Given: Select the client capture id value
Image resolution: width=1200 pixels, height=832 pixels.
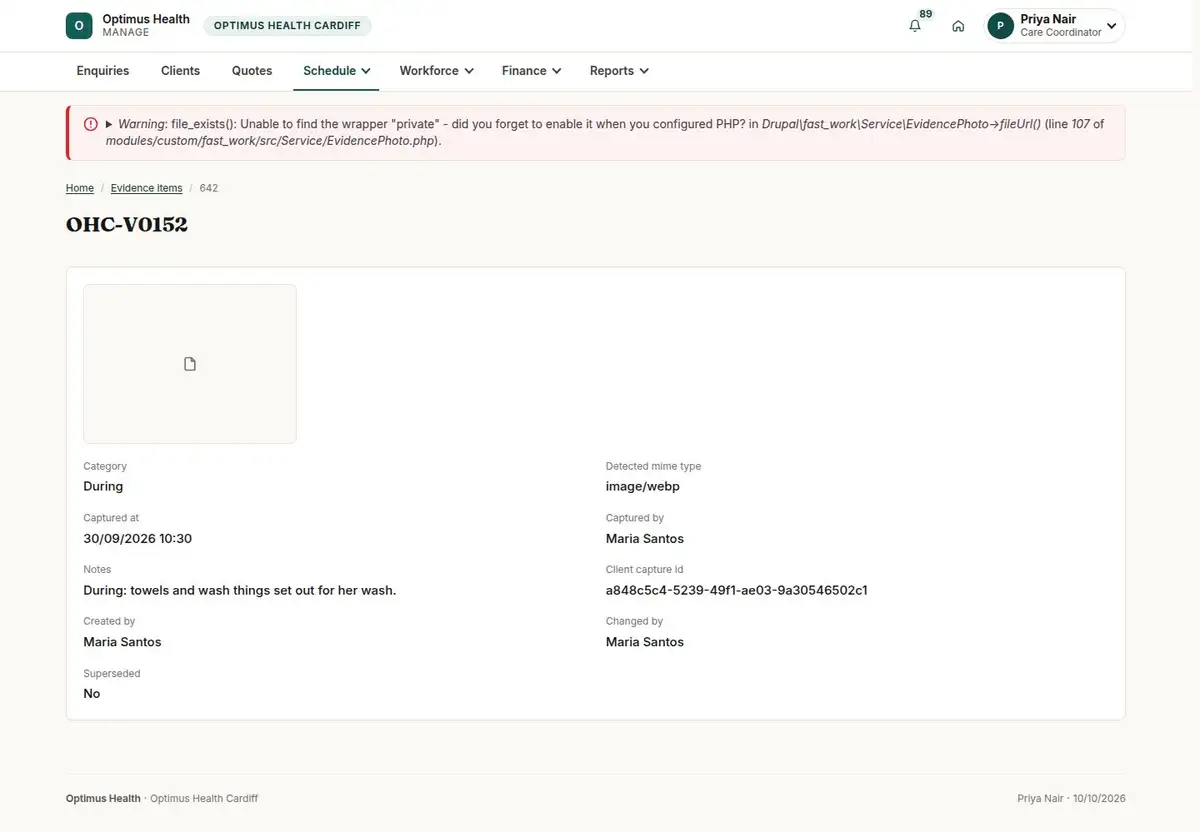Looking at the screenshot, I should click(737, 590).
